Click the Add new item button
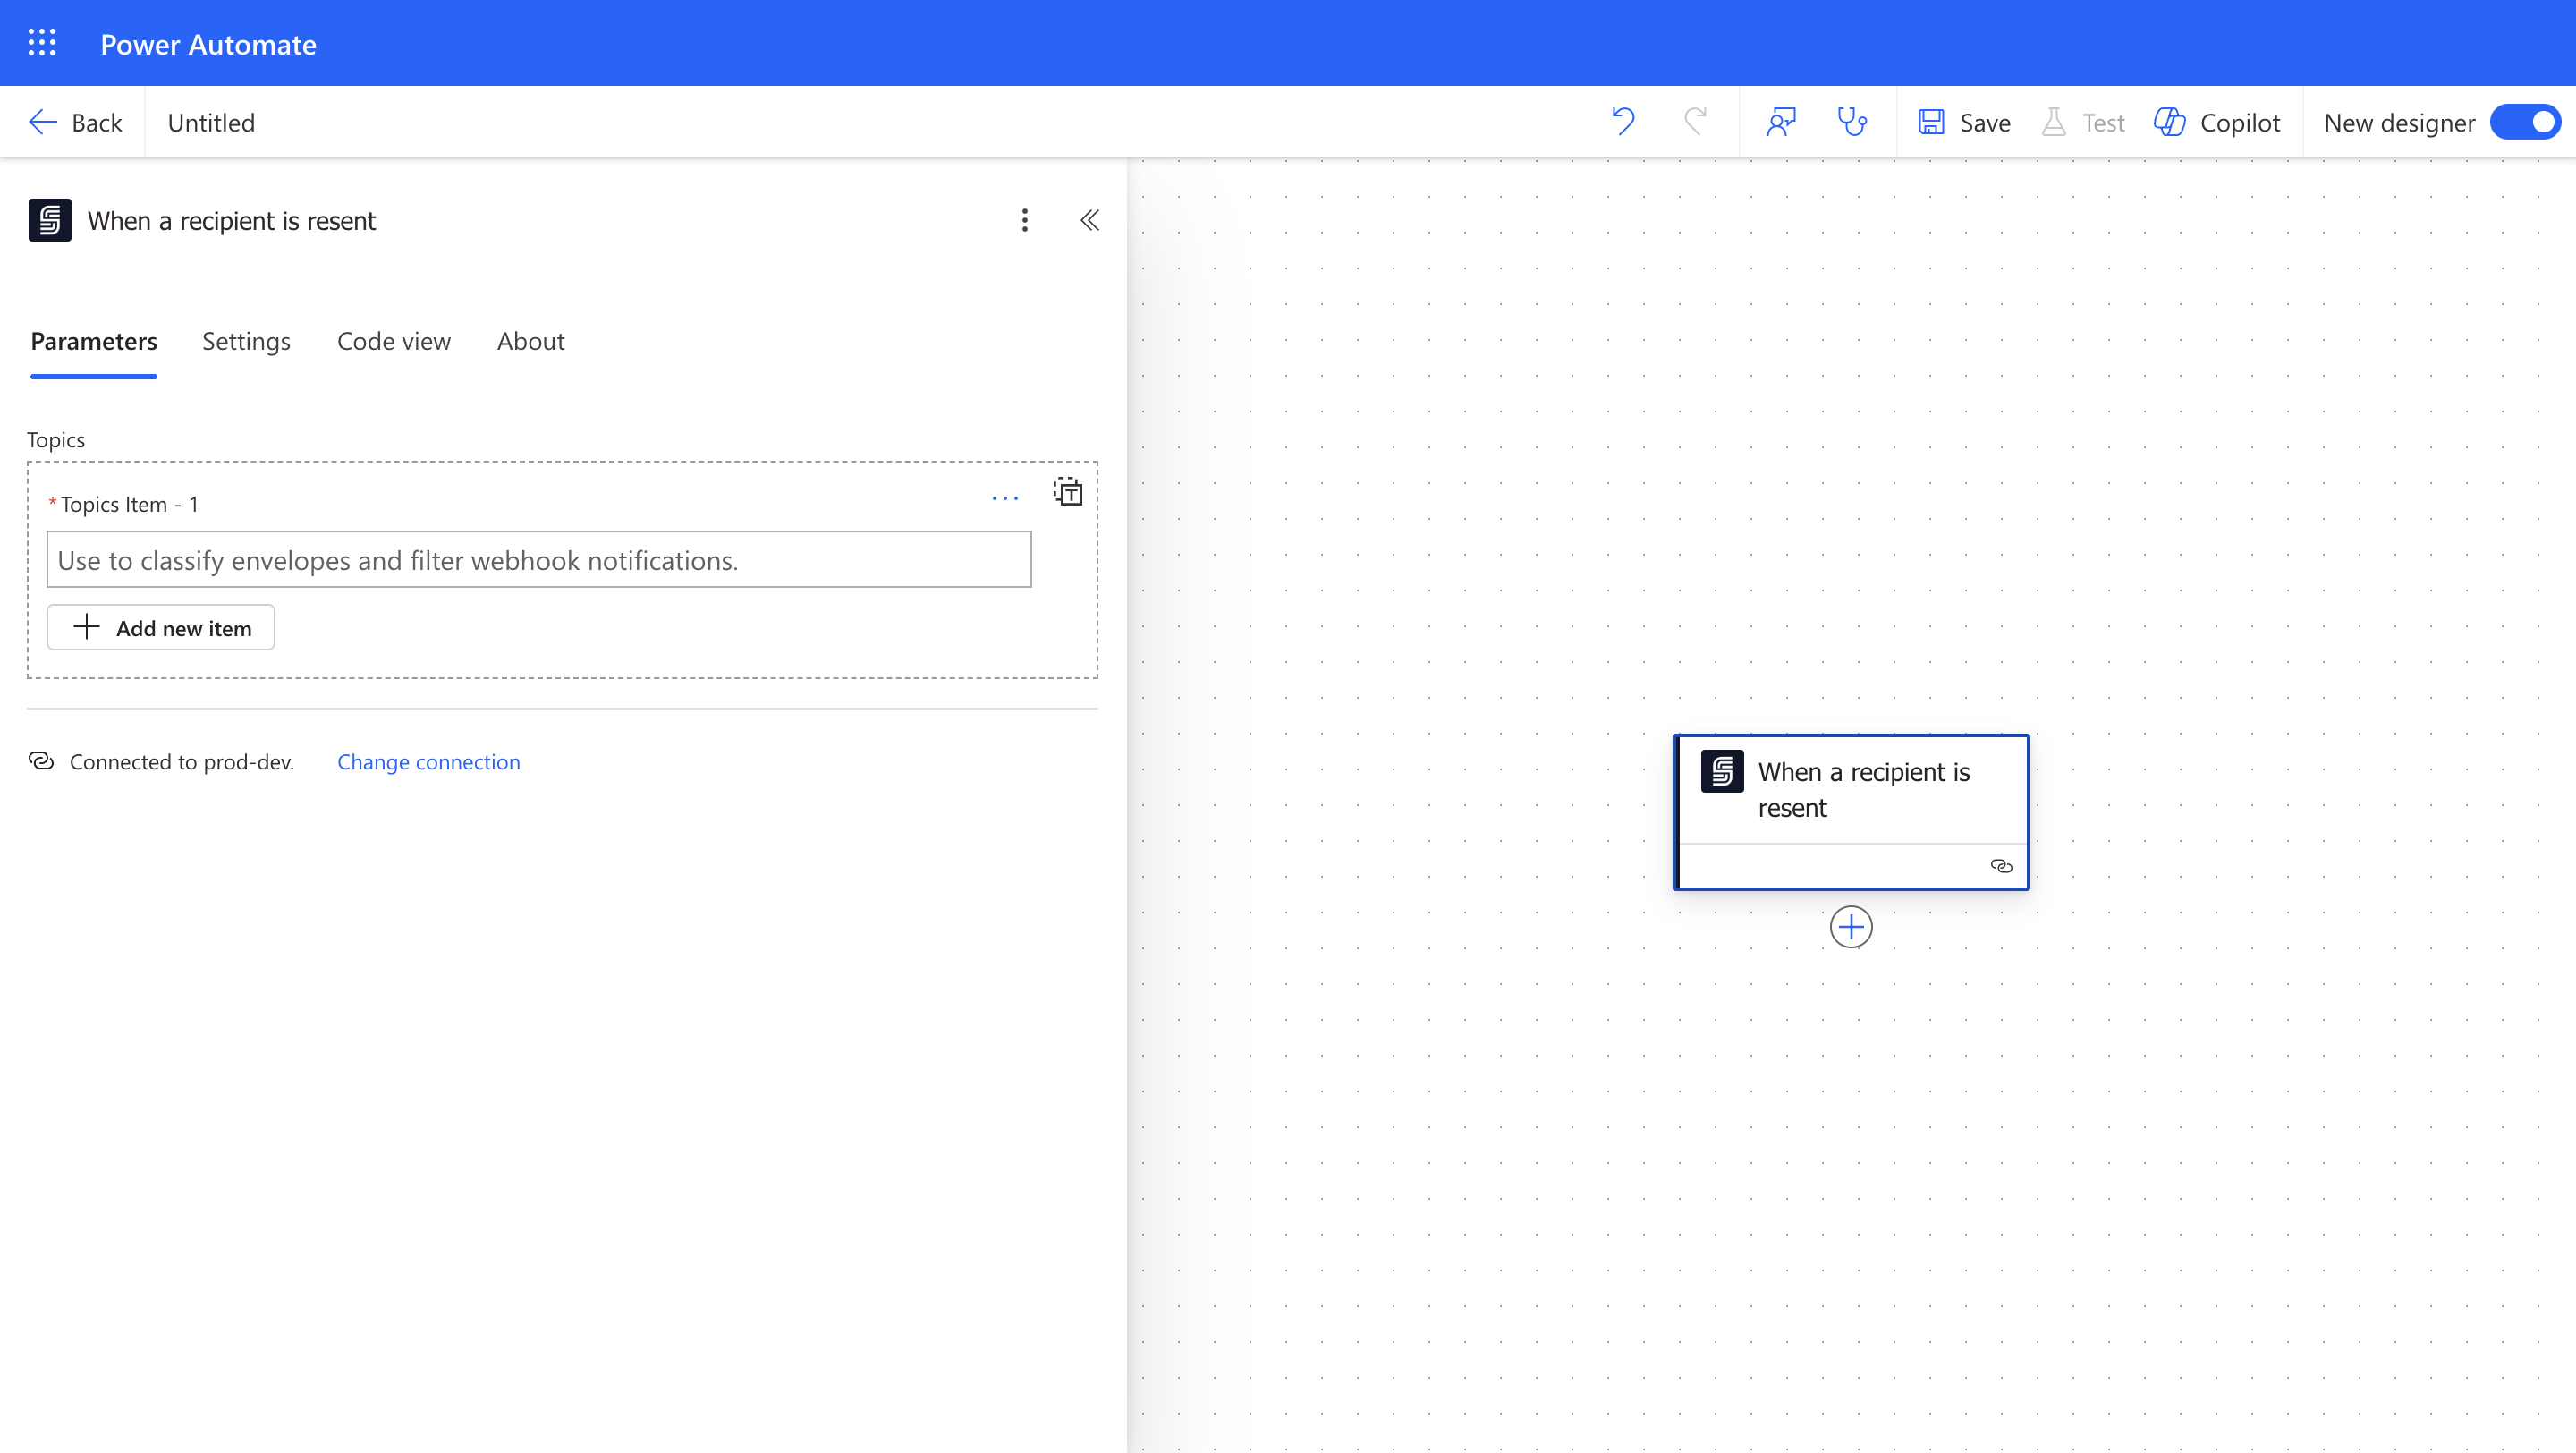This screenshot has height=1453, width=2576. [161, 628]
